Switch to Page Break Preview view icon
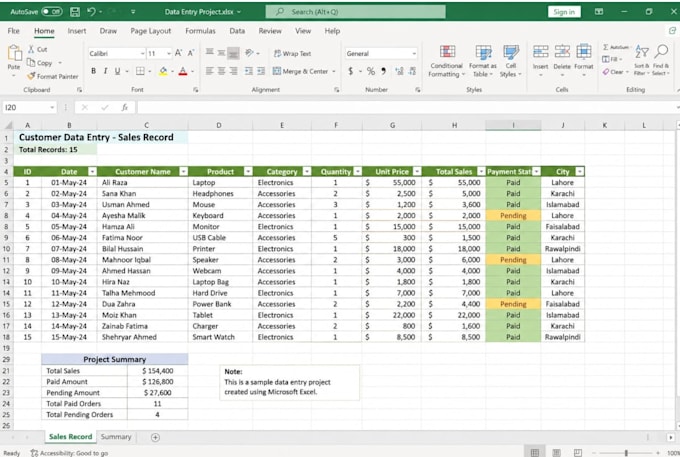The width and height of the screenshot is (680, 457). (578, 453)
